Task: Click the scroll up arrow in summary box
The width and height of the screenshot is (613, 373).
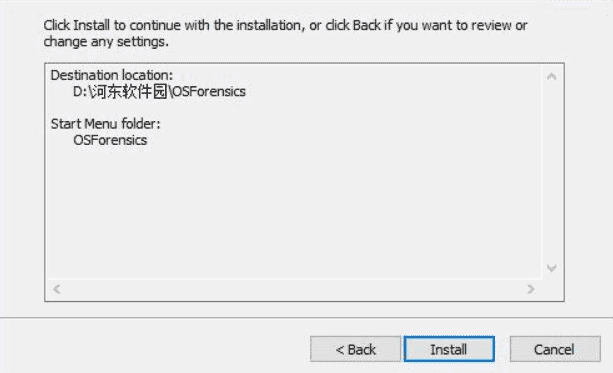Action: tap(552, 77)
